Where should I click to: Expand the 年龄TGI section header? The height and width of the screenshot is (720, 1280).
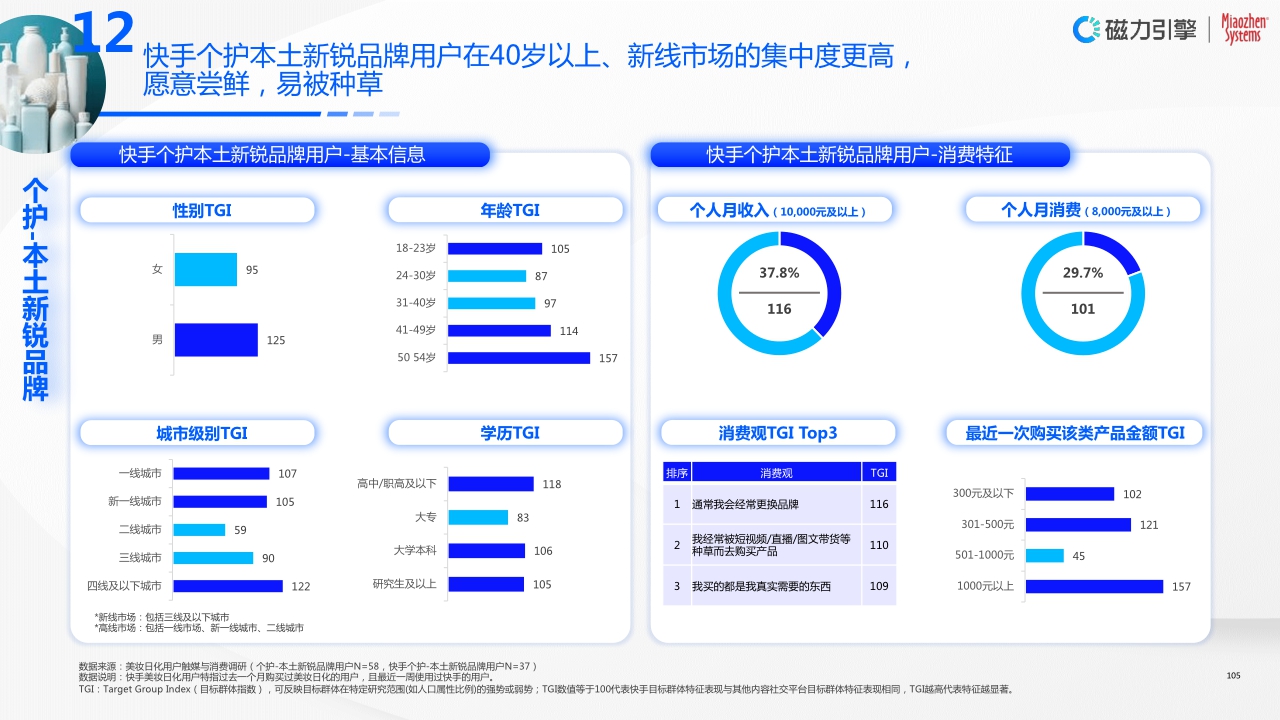pyautogui.click(x=506, y=210)
